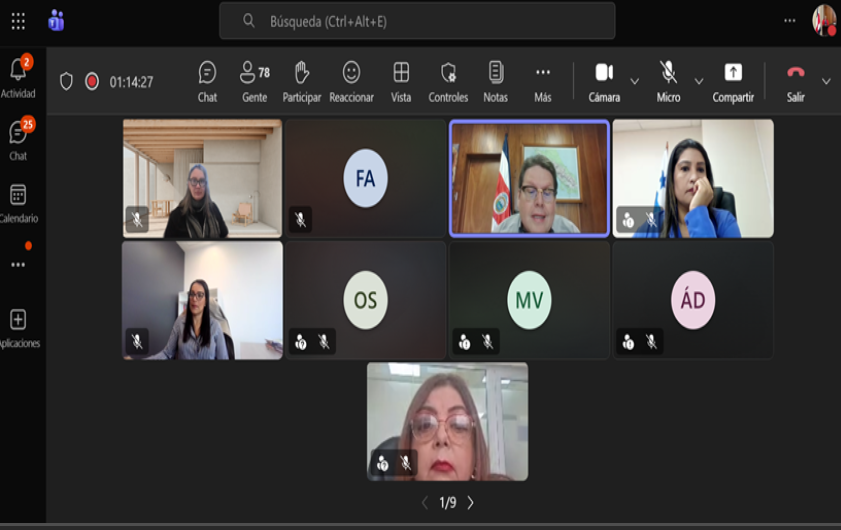Screen dimensions: 841x530
Task: Show the Gente participants list
Action: tap(254, 81)
